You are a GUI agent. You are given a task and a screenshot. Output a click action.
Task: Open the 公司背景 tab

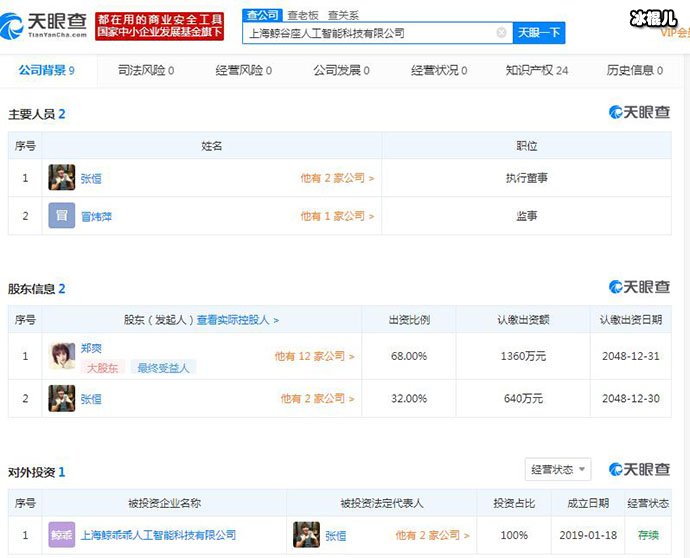(x=47, y=70)
